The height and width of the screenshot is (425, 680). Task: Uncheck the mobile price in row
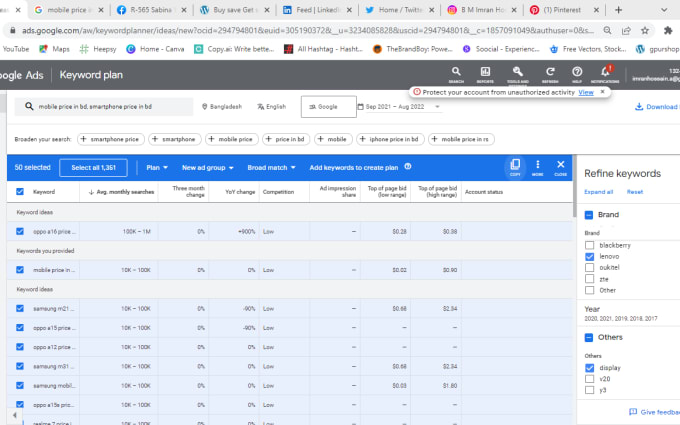point(20,270)
